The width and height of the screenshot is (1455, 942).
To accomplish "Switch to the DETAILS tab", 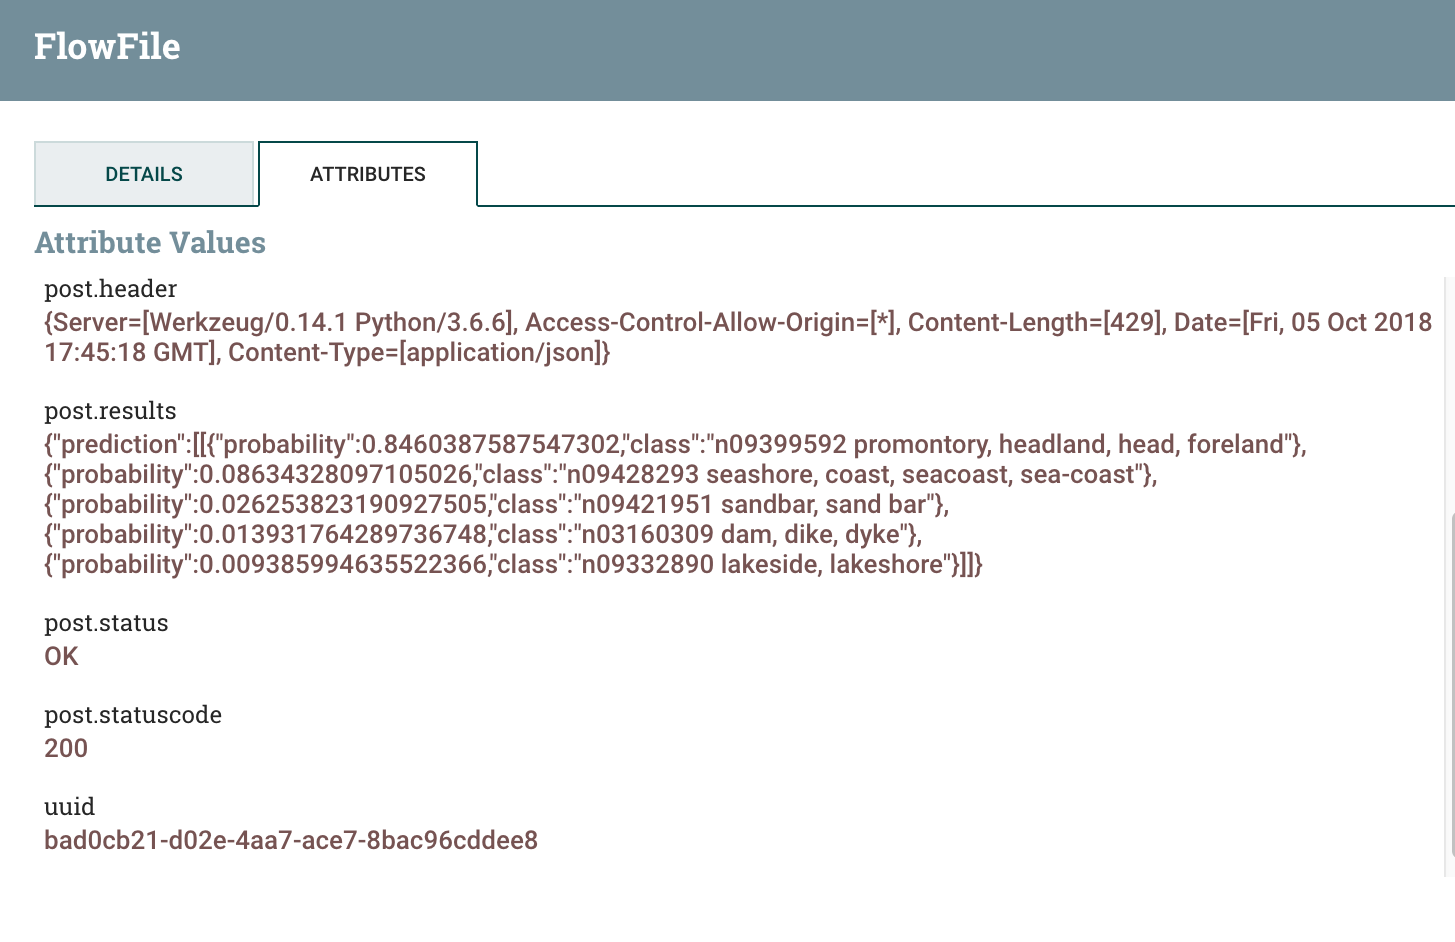I will (143, 173).
